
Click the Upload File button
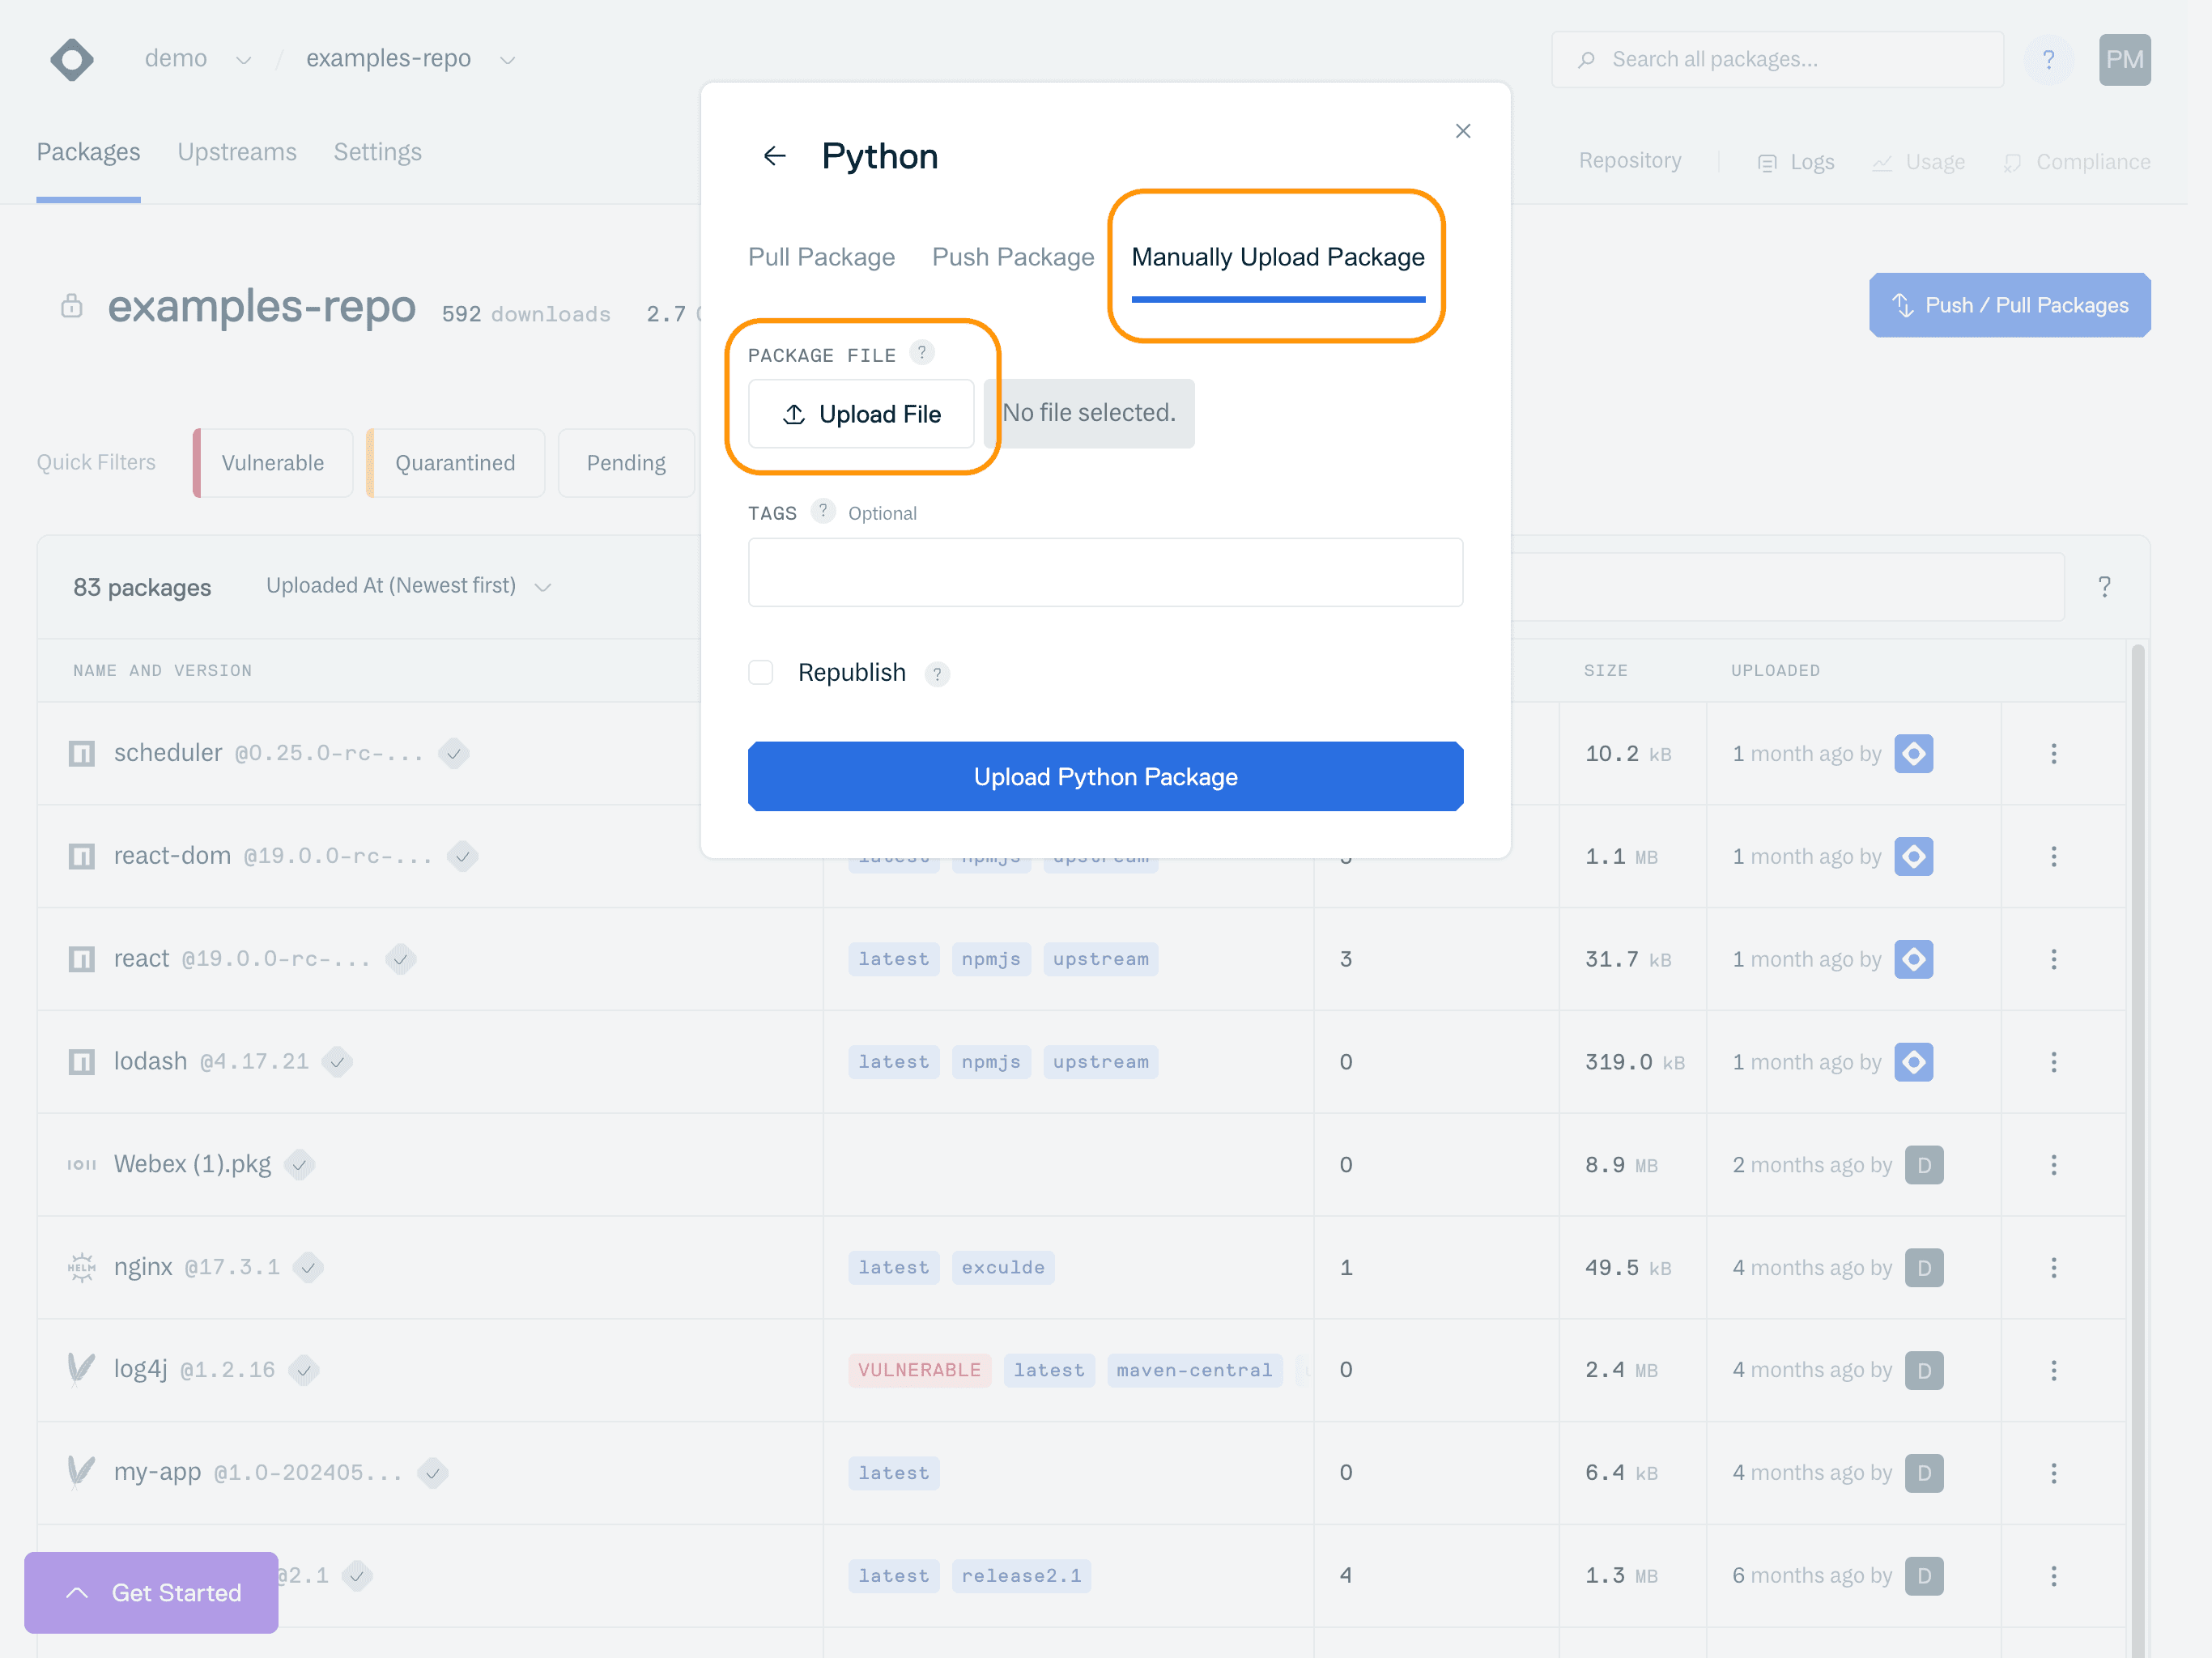pos(861,414)
